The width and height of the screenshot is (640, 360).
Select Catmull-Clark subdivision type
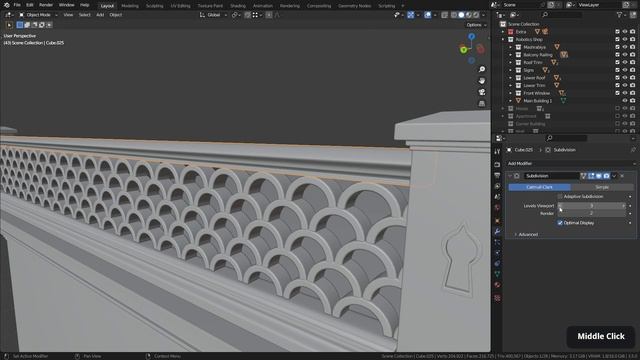click(539, 187)
